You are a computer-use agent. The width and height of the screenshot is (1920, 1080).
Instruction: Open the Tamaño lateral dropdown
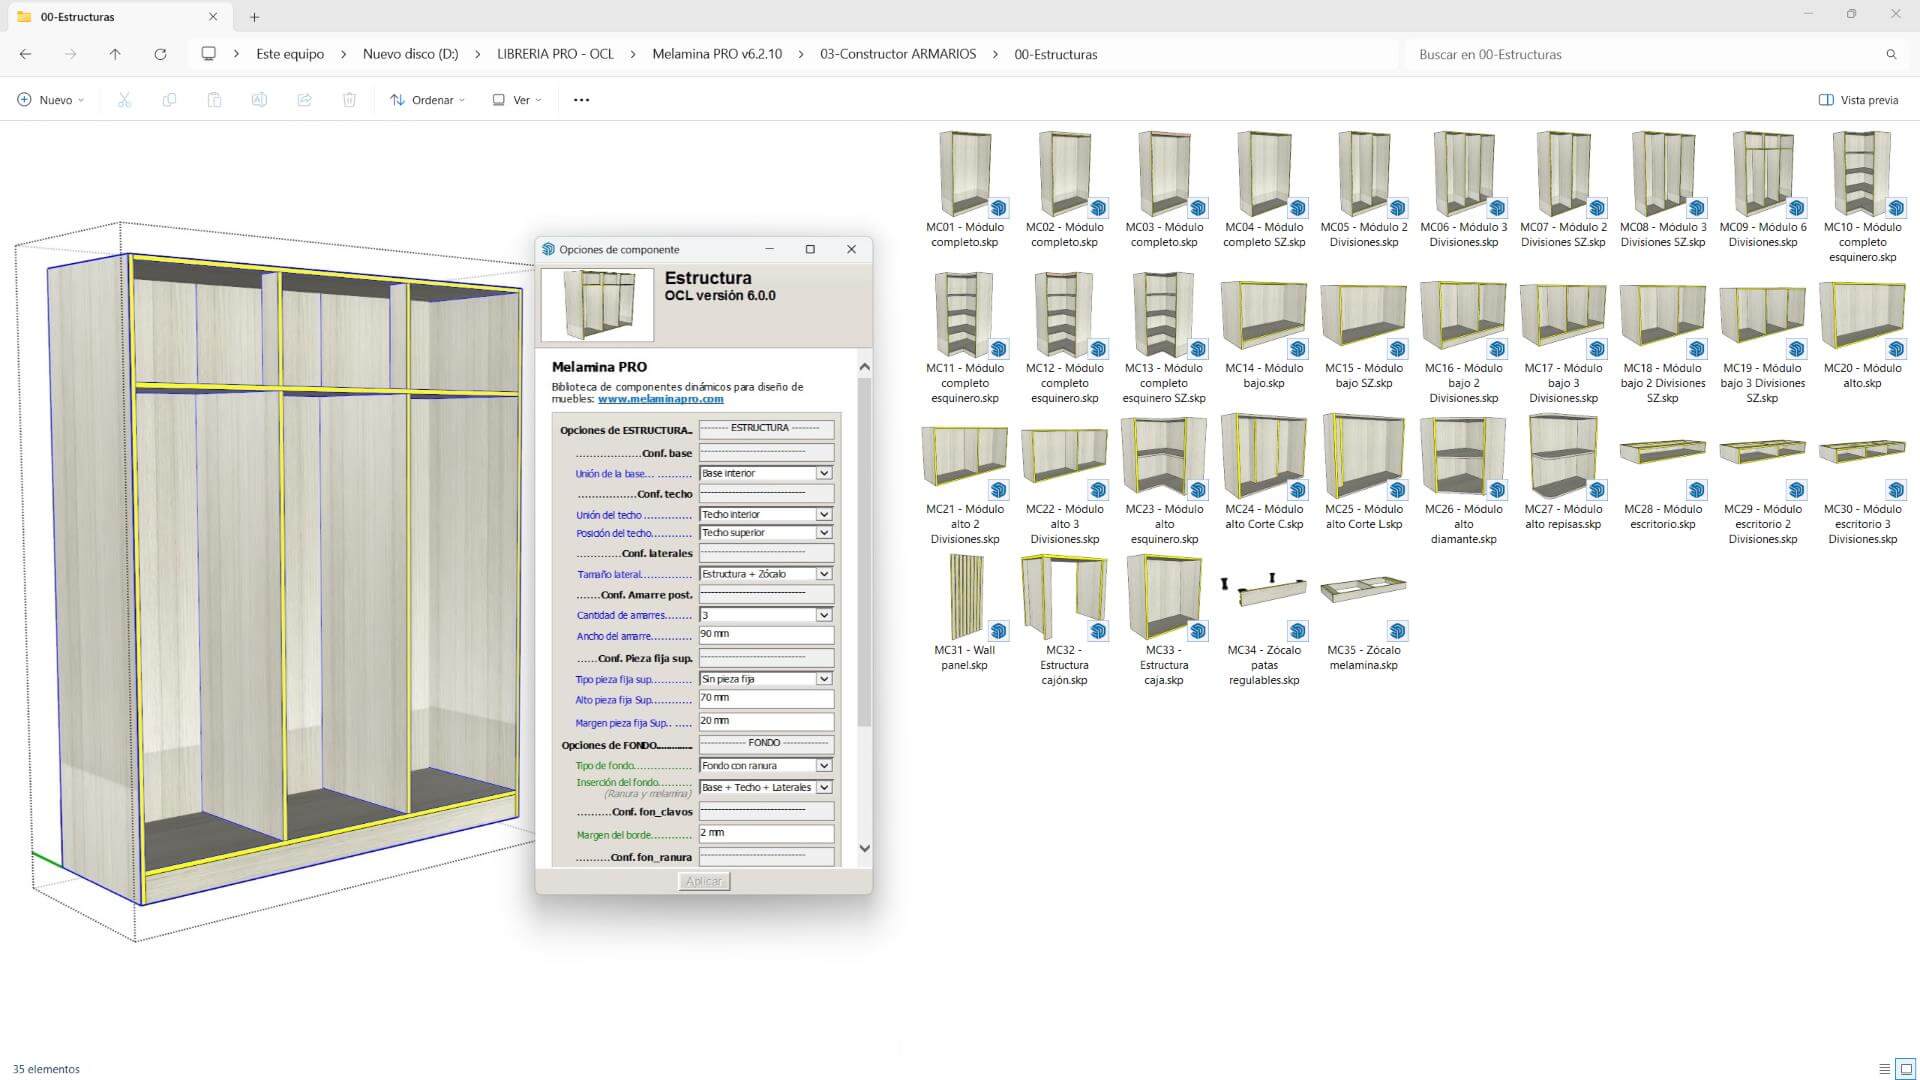[x=824, y=574]
